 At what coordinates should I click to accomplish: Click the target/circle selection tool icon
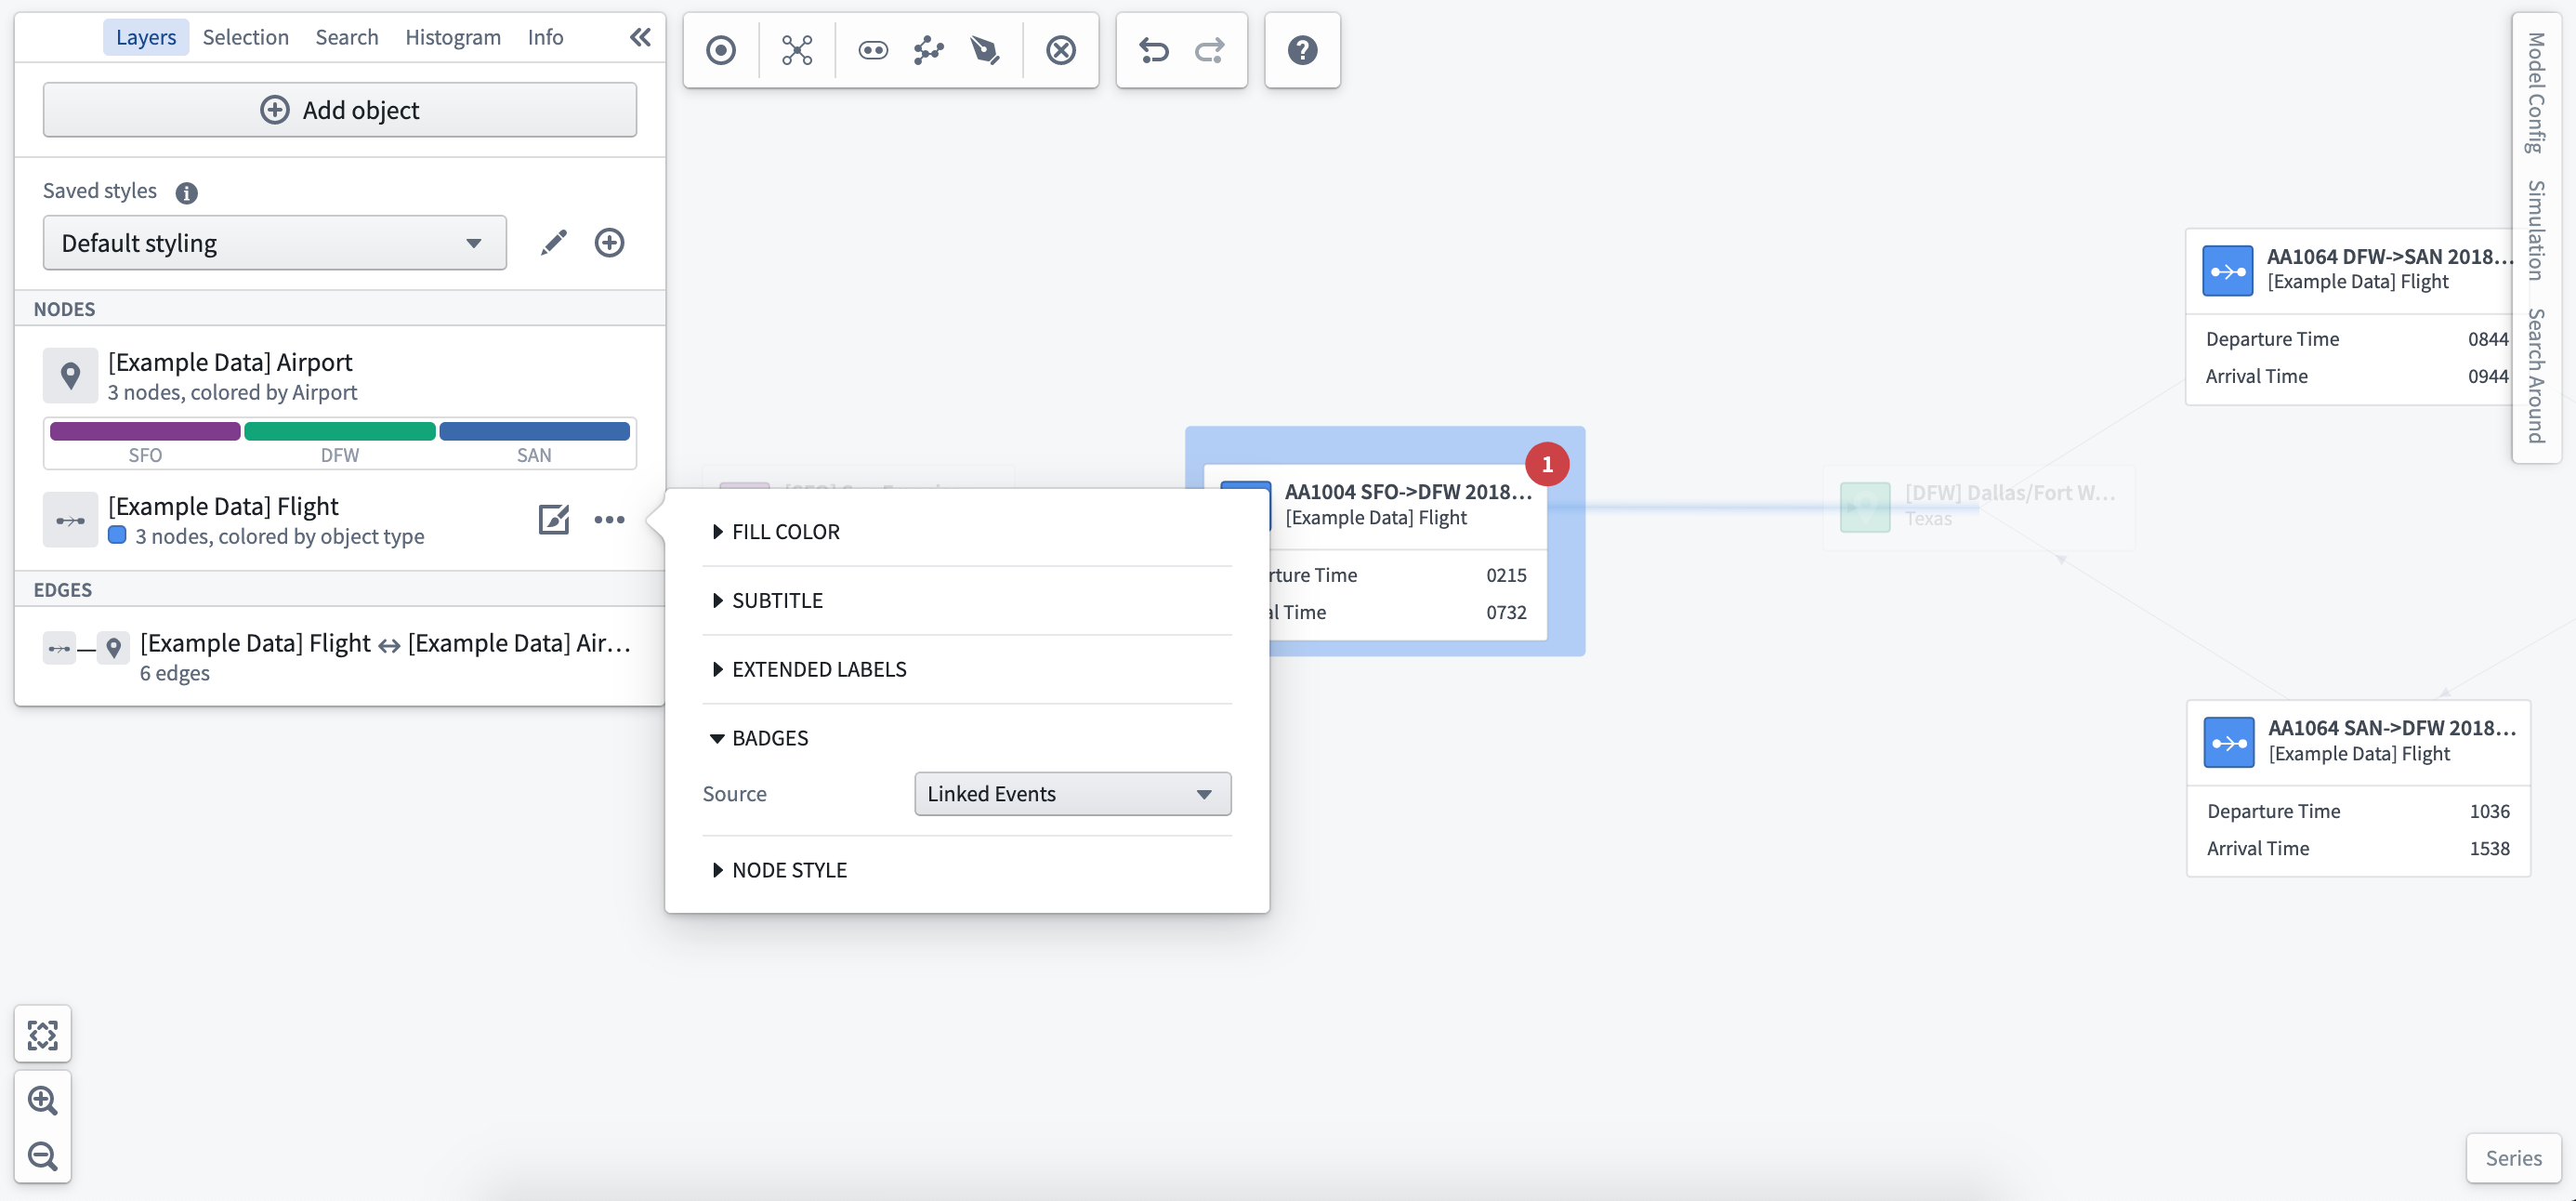(720, 50)
